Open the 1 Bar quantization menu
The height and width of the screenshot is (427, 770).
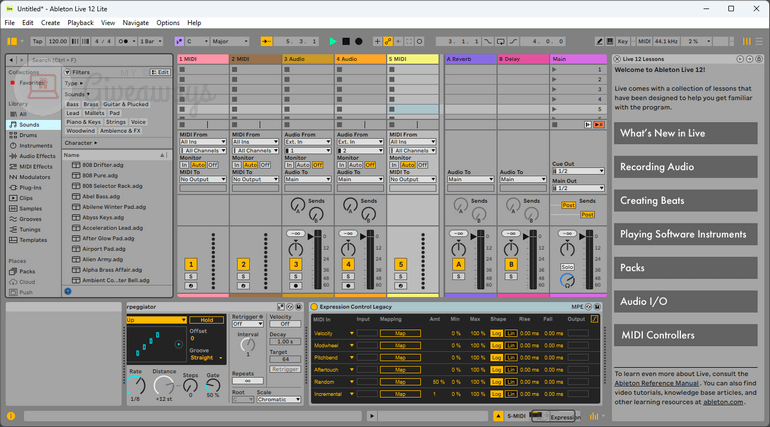(151, 41)
